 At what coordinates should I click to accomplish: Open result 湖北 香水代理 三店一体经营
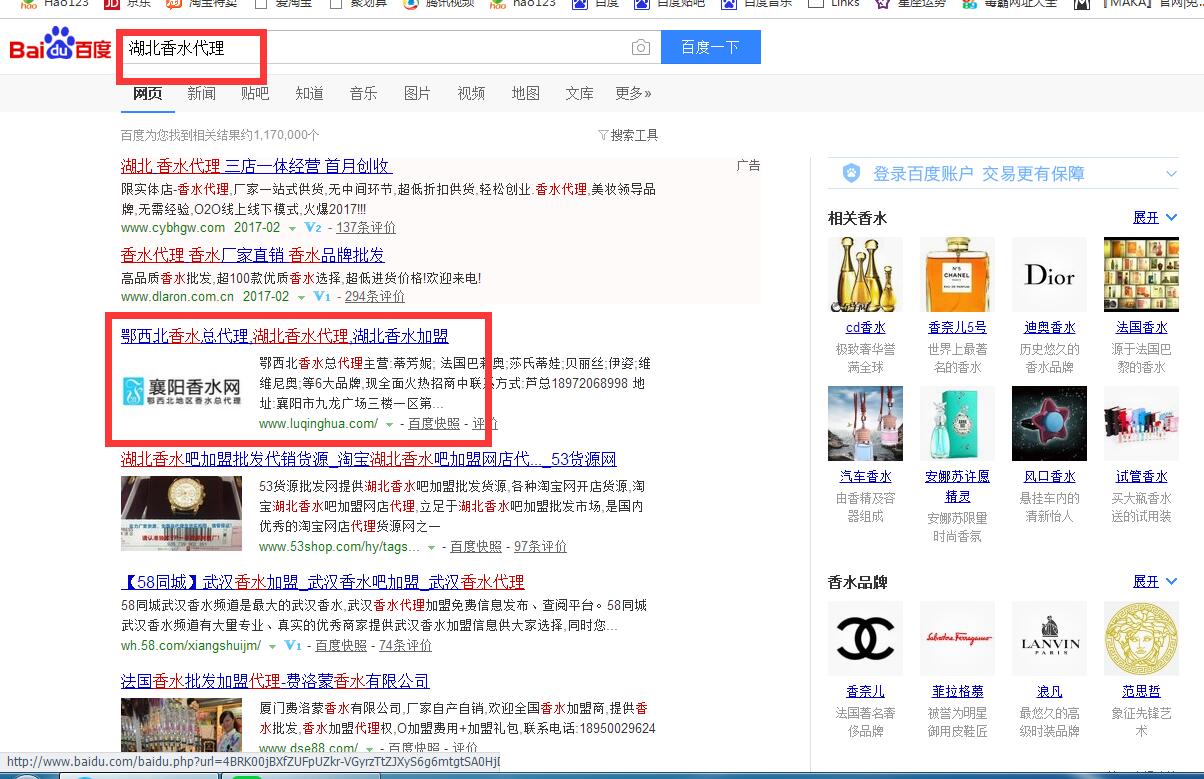pyautogui.click(x=256, y=166)
